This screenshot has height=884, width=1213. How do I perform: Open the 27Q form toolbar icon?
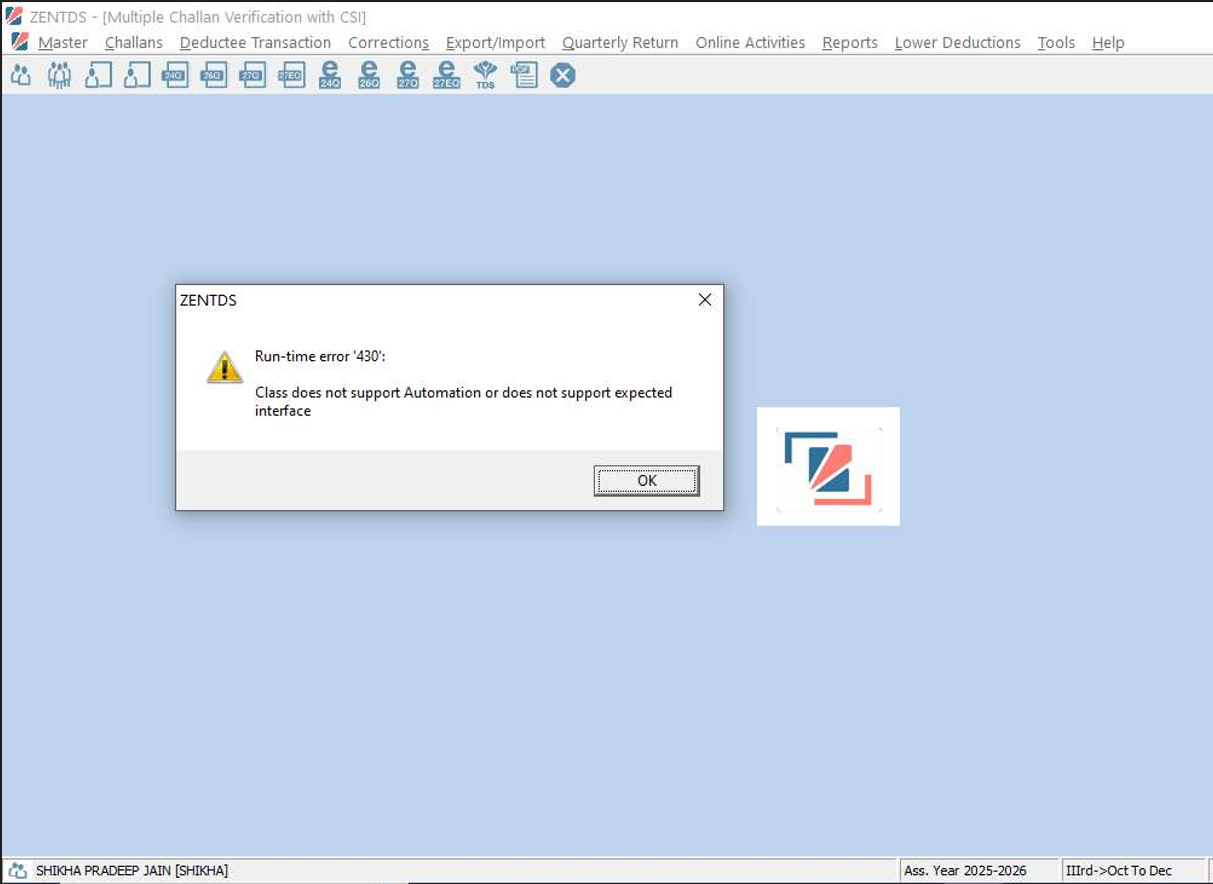[252, 75]
